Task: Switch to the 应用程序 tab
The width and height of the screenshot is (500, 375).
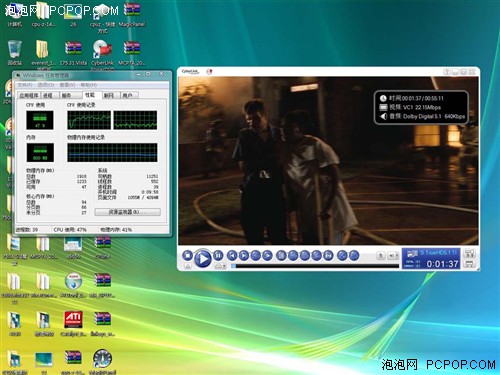Action: [29, 96]
